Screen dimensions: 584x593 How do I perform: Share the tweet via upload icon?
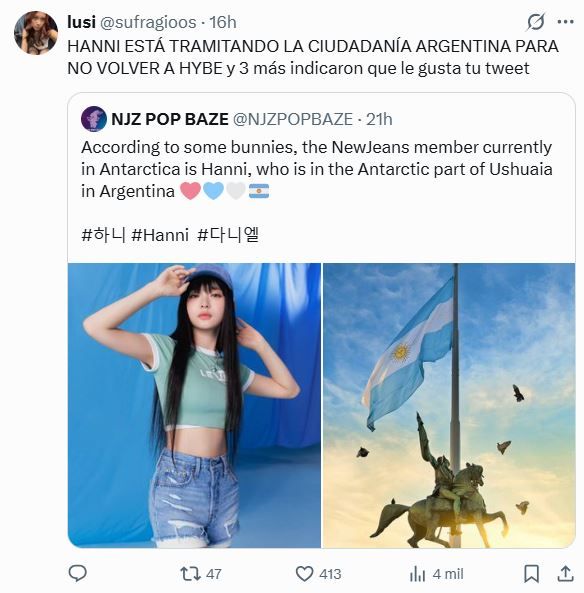pyautogui.click(x=565, y=573)
